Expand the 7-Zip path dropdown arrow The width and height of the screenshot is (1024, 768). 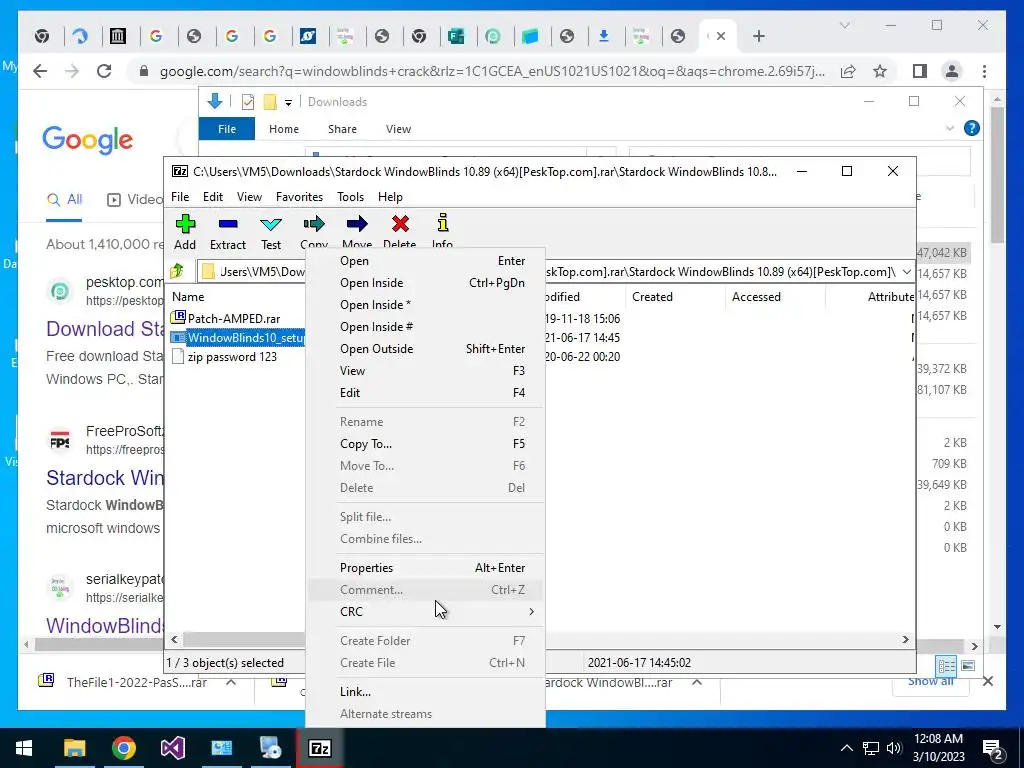[x=906, y=272]
